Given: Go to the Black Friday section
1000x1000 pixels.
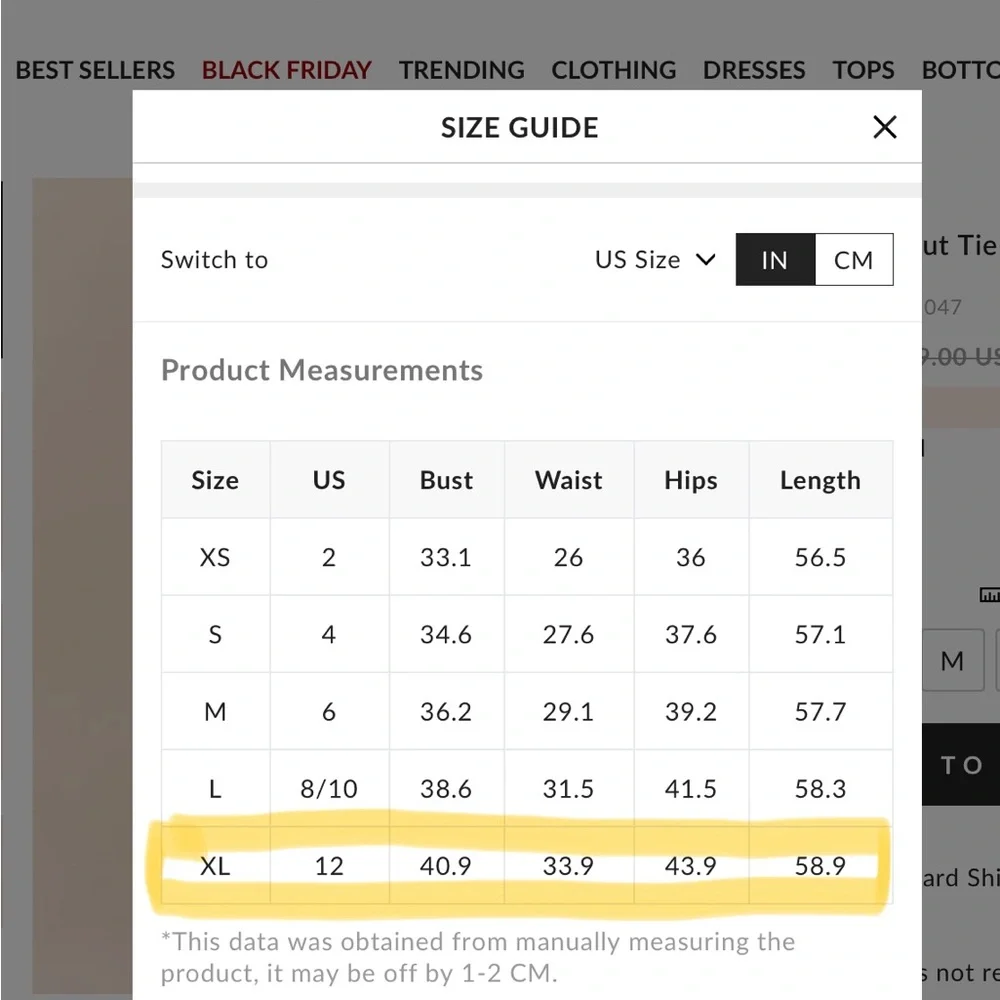Looking at the screenshot, I should (x=286, y=70).
